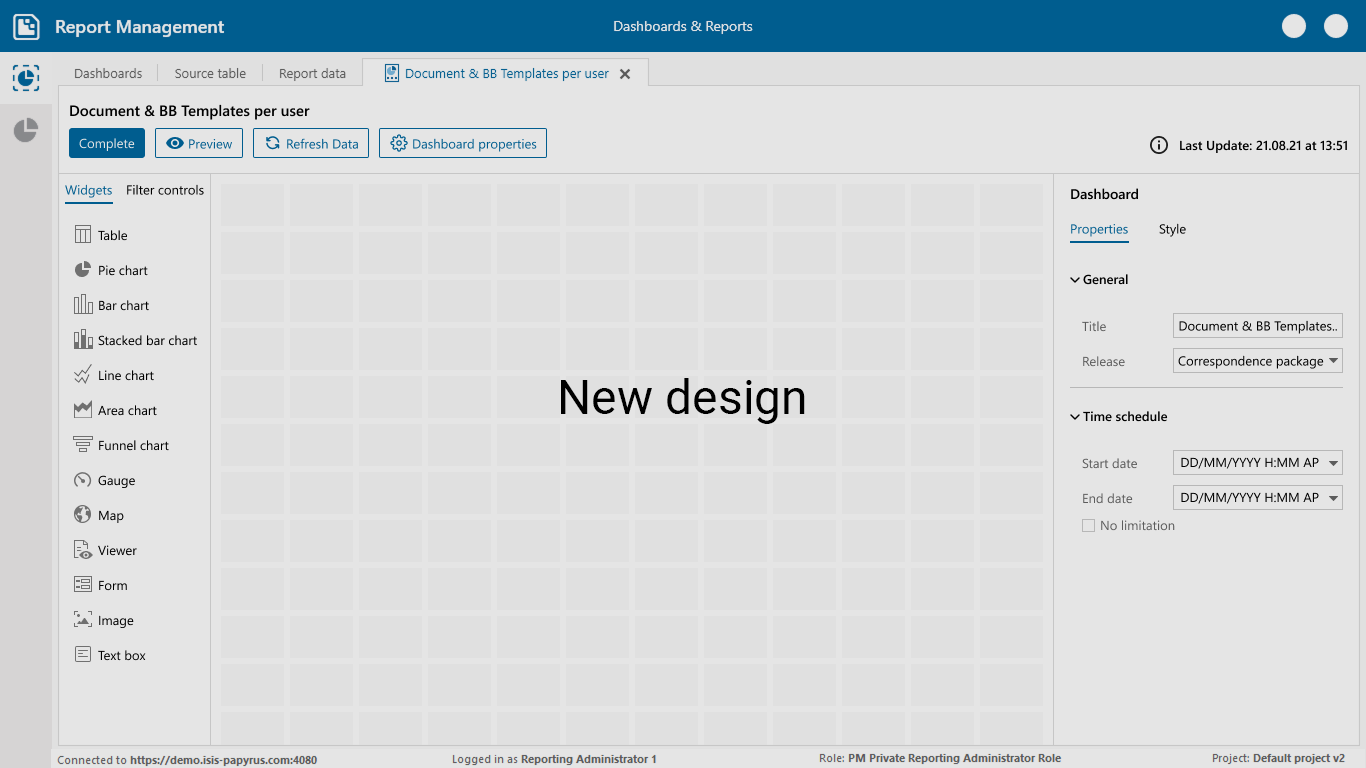Pick the Funnel chart widget icon

point(83,445)
